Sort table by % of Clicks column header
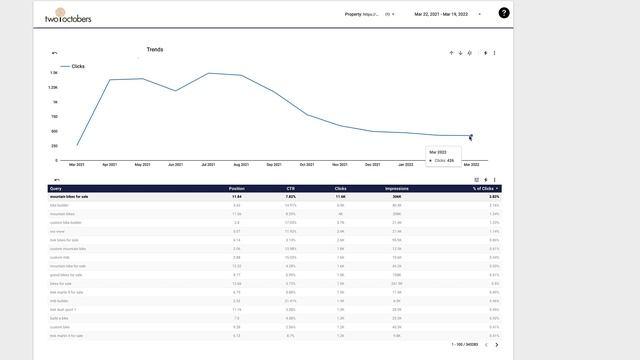 (x=483, y=189)
